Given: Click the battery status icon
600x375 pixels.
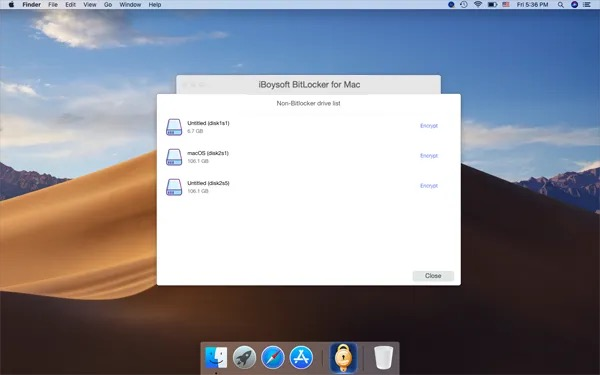Looking at the screenshot, I should pyautogui.click(x=492, y=5).
